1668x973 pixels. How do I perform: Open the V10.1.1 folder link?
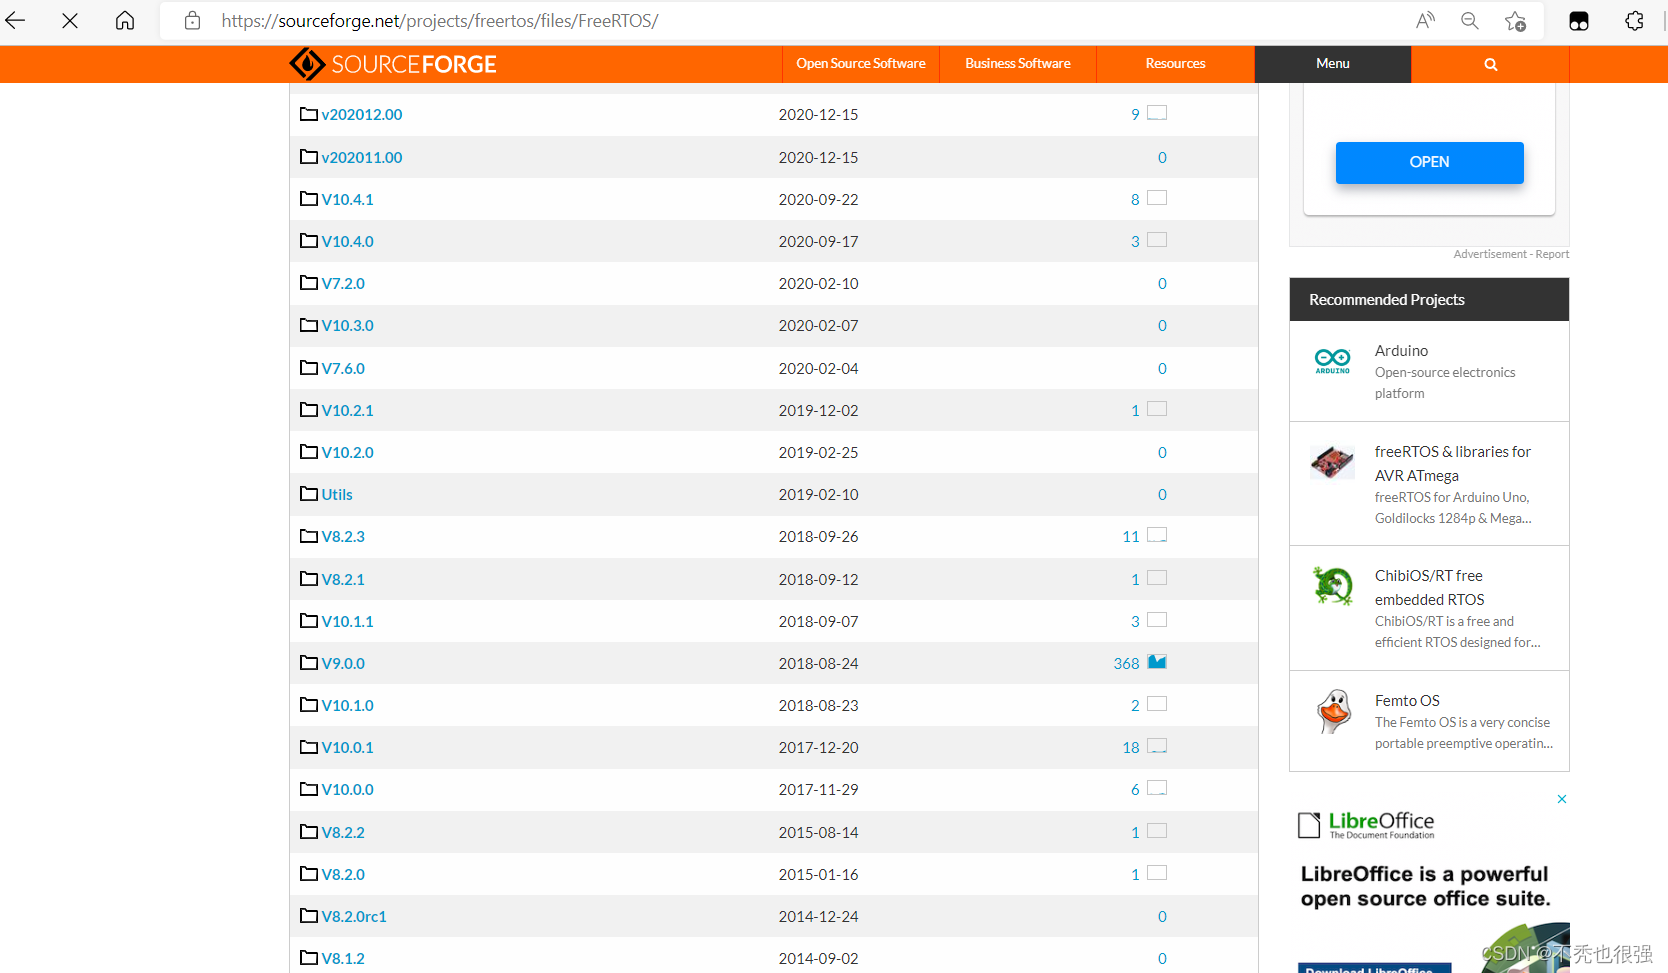point(347,621)
